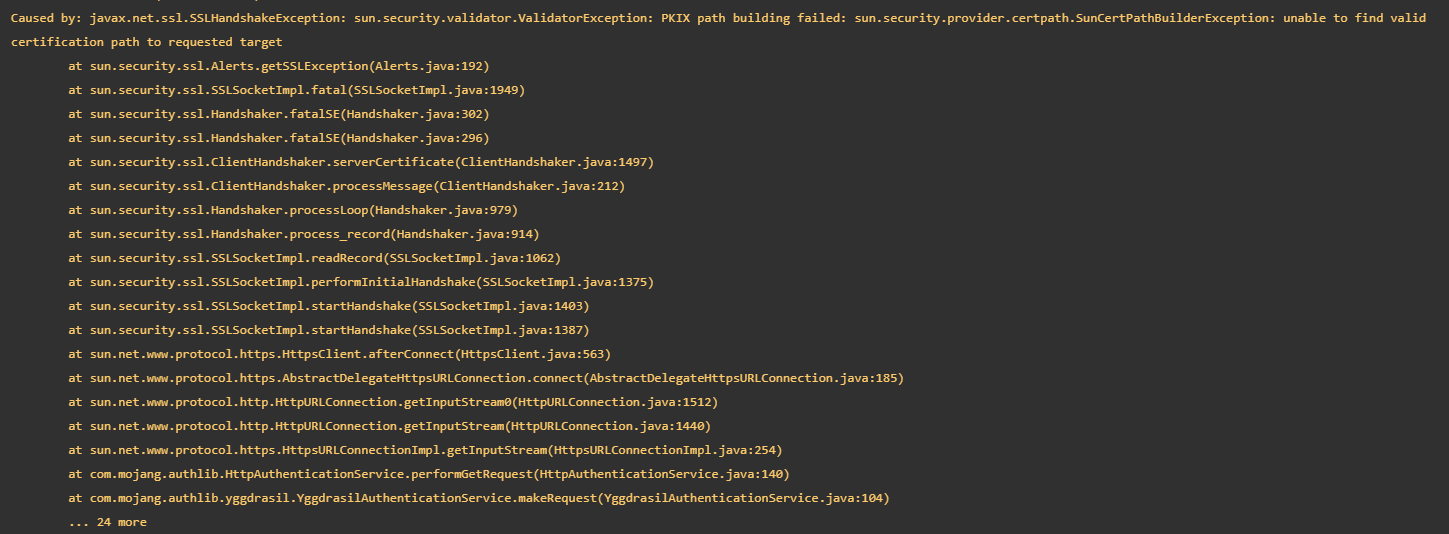1449x534 pixels.
Task: Click the Handshaker.processLoop stack frame
Action: point(293,210)
